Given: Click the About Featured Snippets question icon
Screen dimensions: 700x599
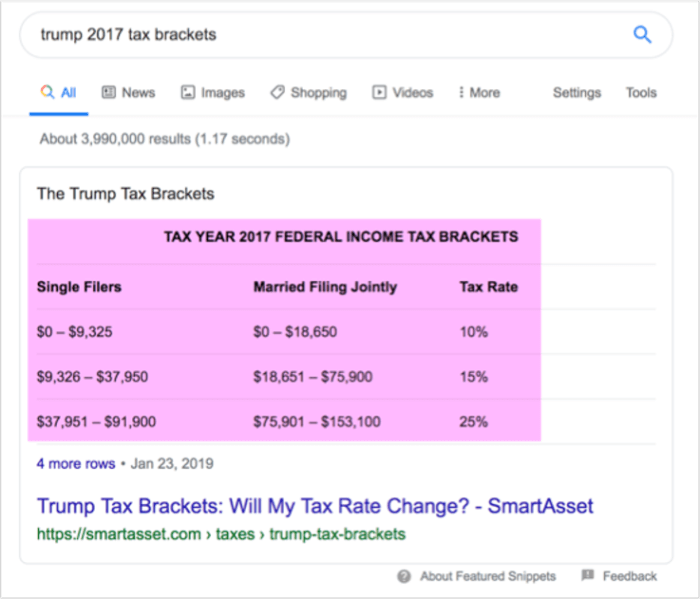Looking at the screenshot, I should (404, 576).
